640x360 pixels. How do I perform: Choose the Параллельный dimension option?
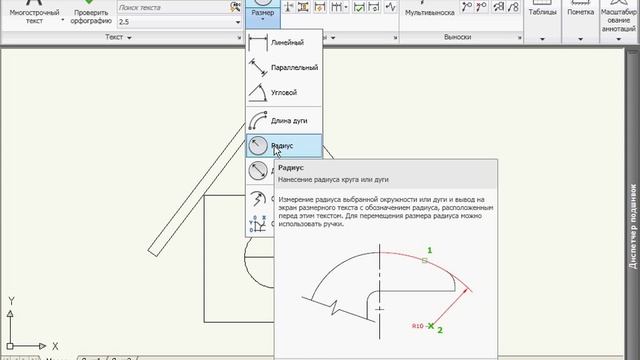click(284, 67)
